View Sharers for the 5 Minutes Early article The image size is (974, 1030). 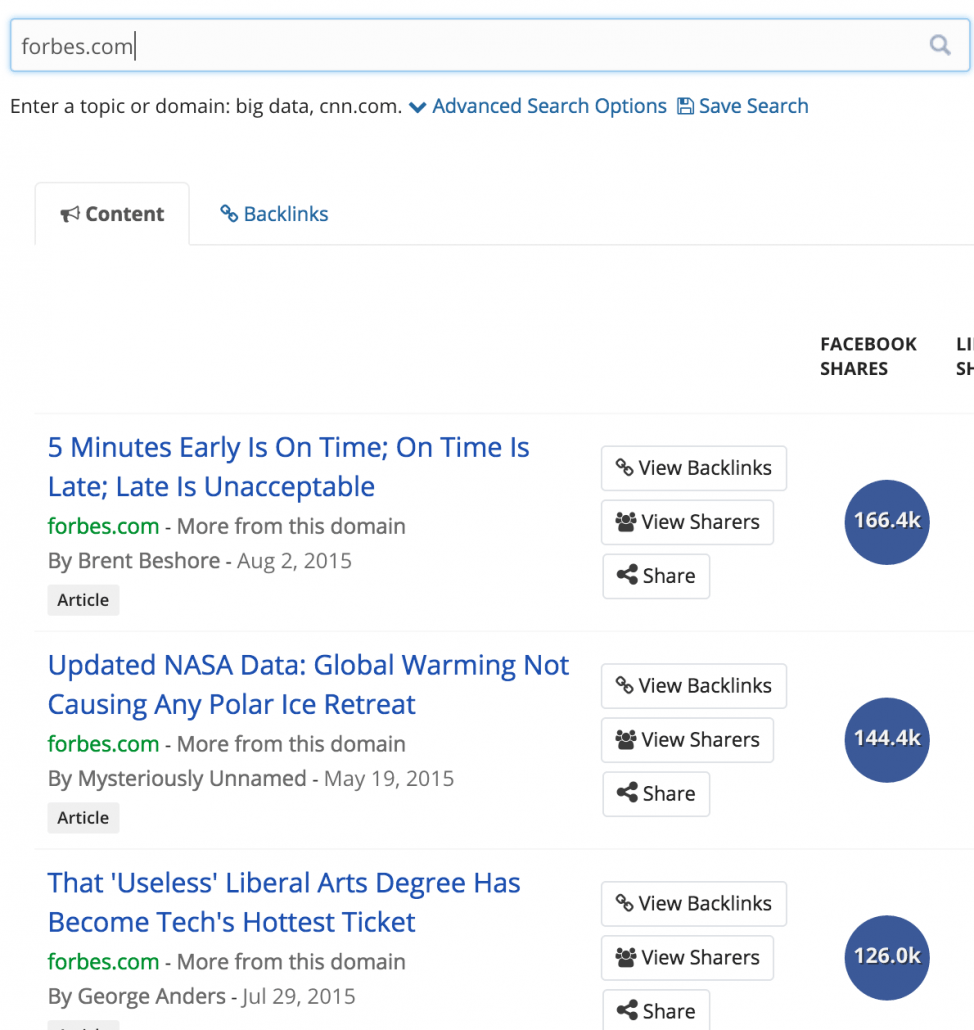(x=687, y=522)
